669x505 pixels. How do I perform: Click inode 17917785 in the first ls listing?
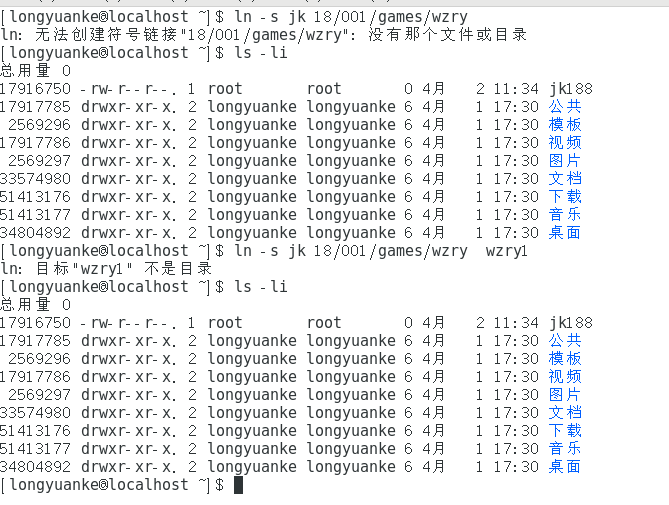pos(35,107)
